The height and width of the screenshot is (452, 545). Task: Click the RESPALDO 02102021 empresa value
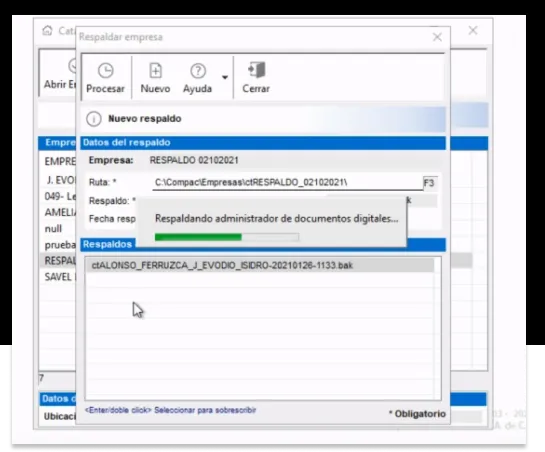tap(194, 160)
